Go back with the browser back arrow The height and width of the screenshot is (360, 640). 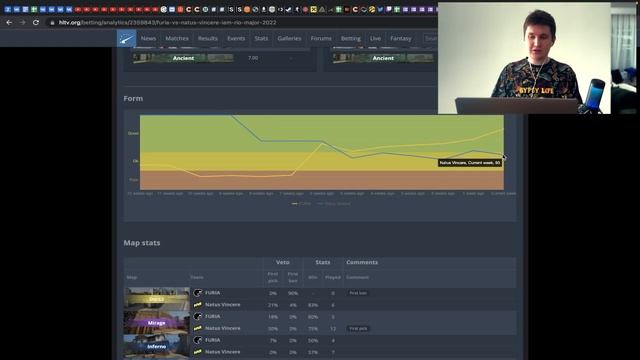[x=9, y=22]
